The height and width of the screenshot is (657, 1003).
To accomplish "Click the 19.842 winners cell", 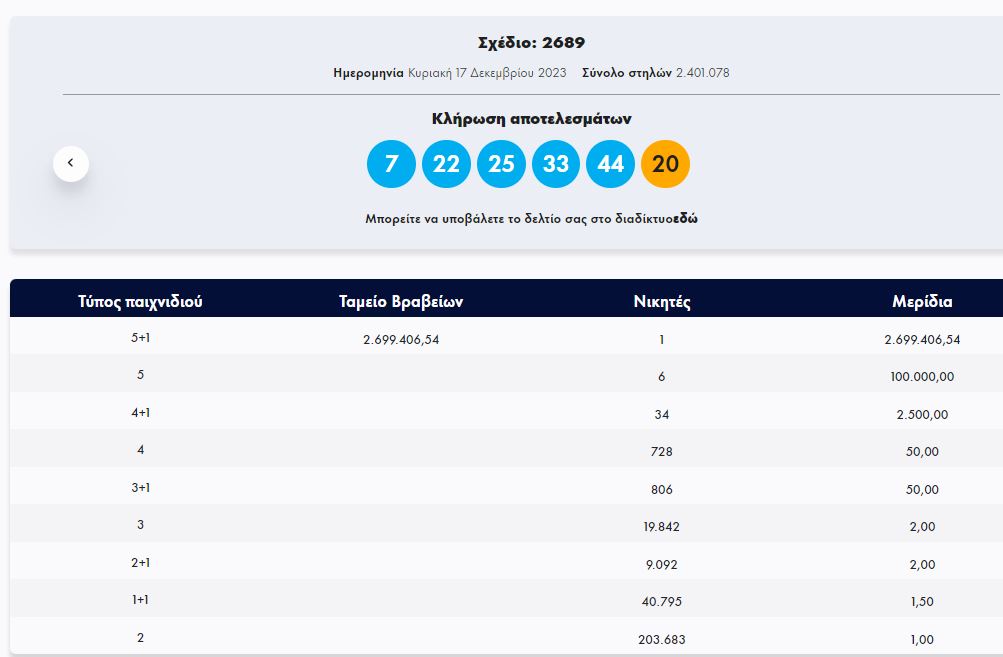I will click(x=662, y=527).
